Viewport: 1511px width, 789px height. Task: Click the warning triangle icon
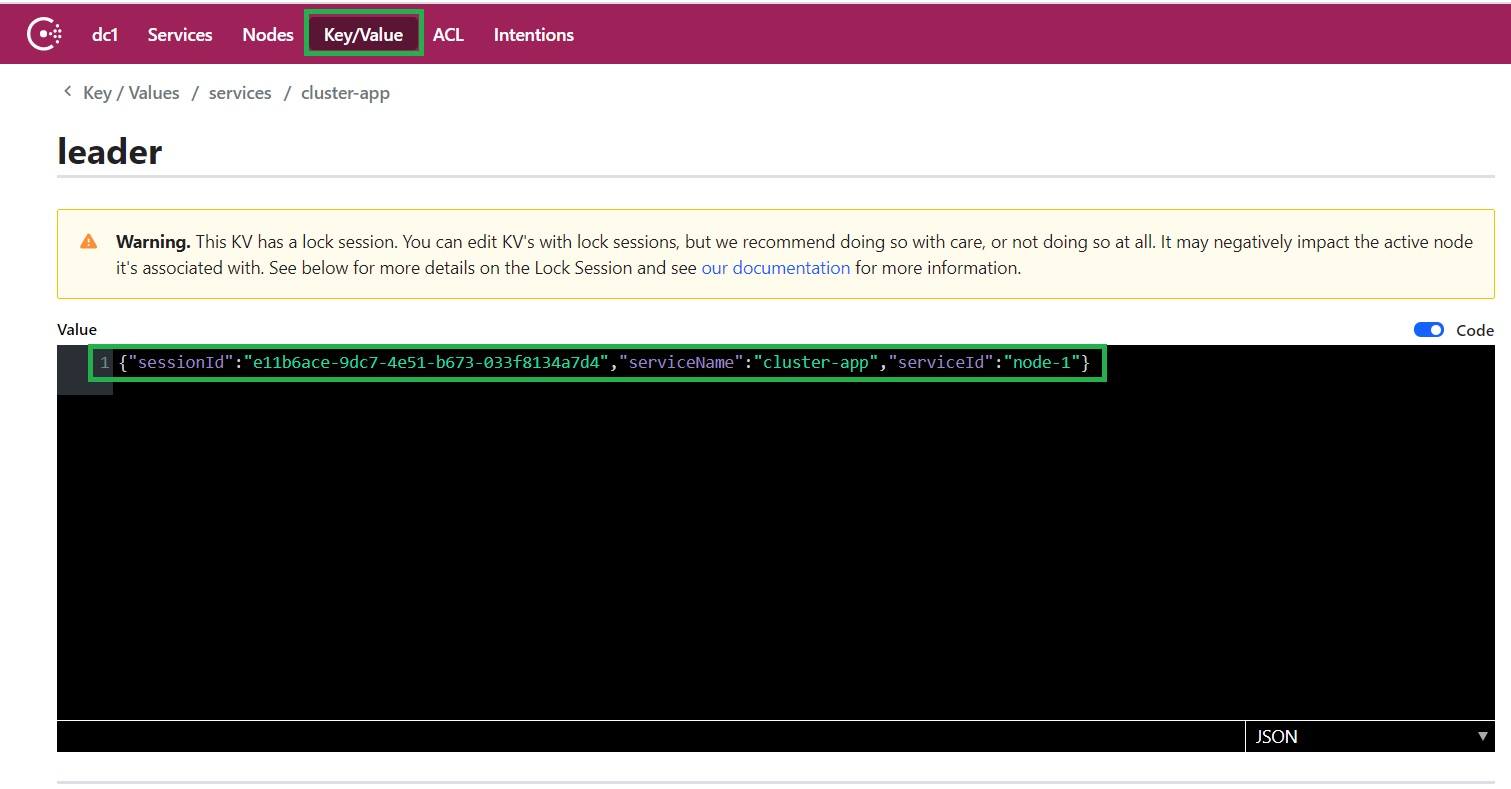pos(89,241)
